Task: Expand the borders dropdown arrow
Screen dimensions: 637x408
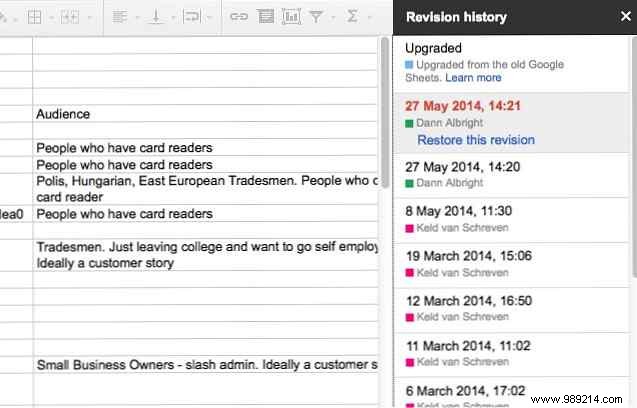Action: [x=52, y=18]
